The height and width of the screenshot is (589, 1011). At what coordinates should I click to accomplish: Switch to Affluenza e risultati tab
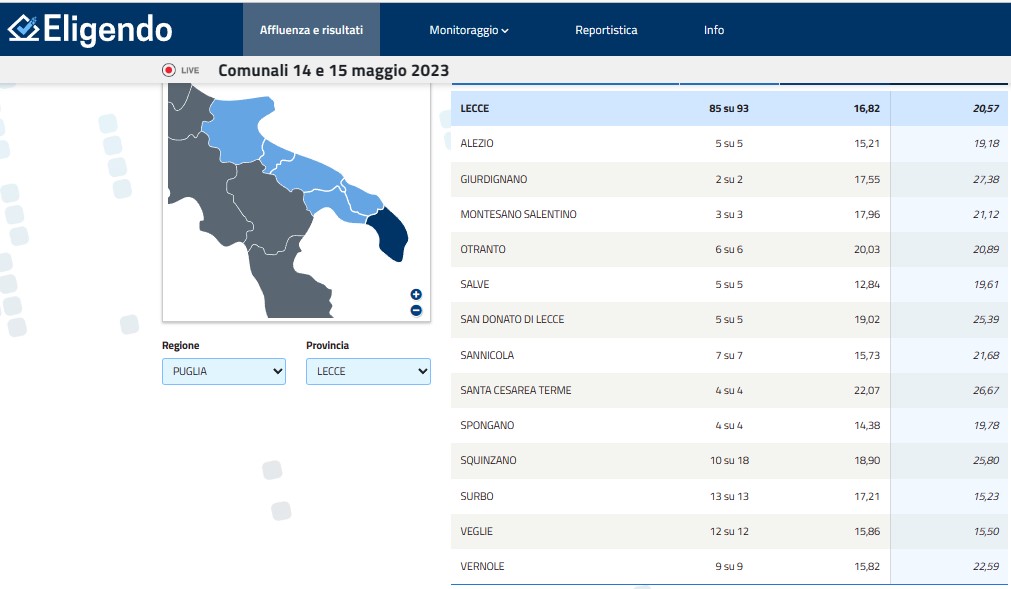(311, 30)
